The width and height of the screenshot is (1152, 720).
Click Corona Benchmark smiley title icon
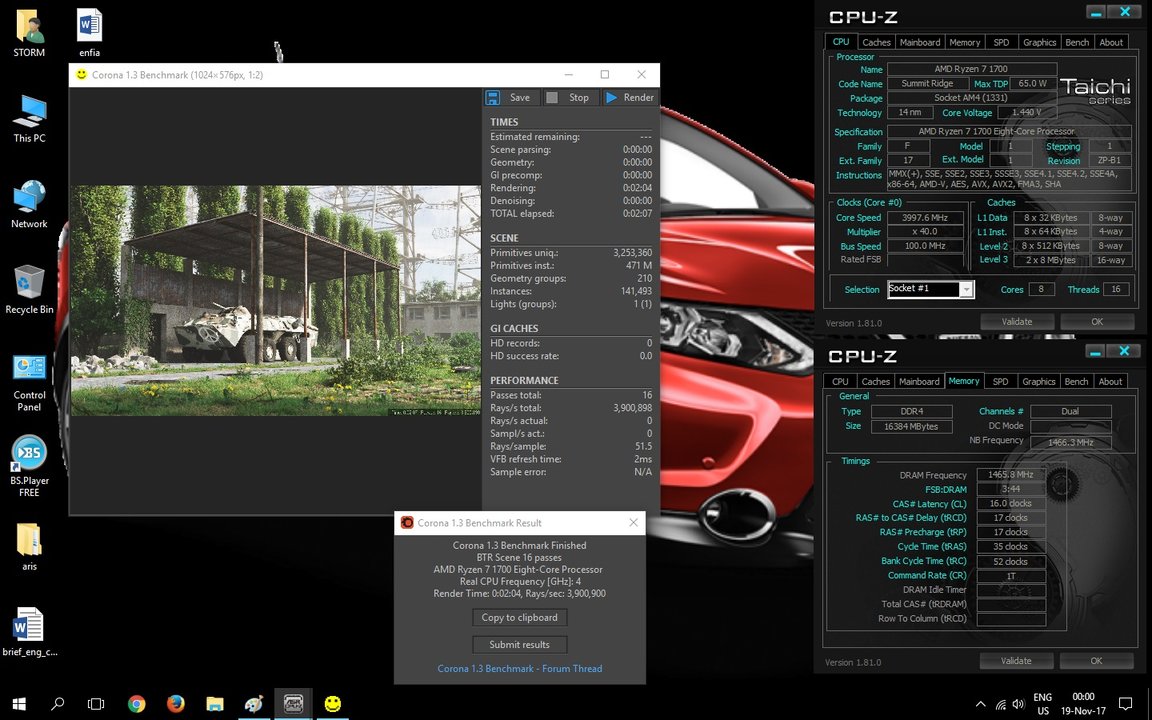82,74
